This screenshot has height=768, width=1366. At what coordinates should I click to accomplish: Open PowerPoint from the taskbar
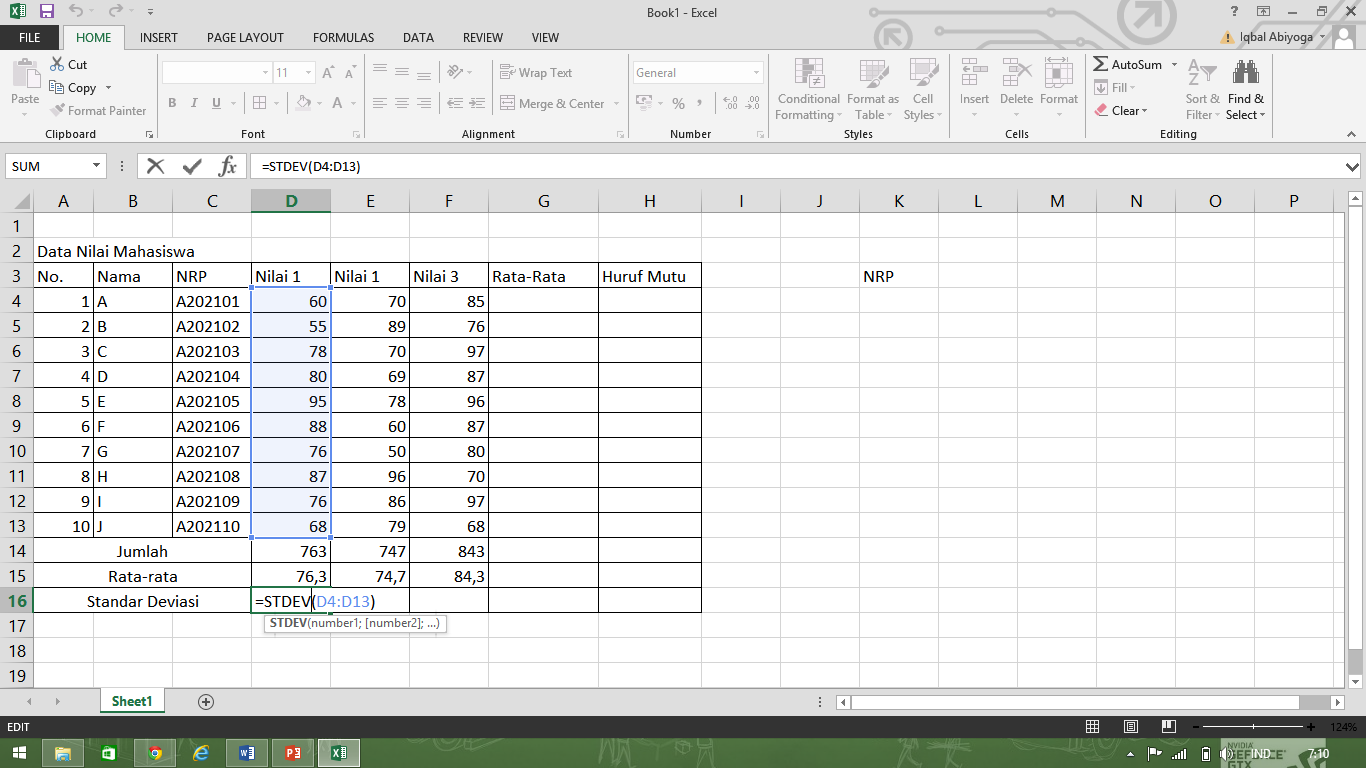[x=293, y=753]
